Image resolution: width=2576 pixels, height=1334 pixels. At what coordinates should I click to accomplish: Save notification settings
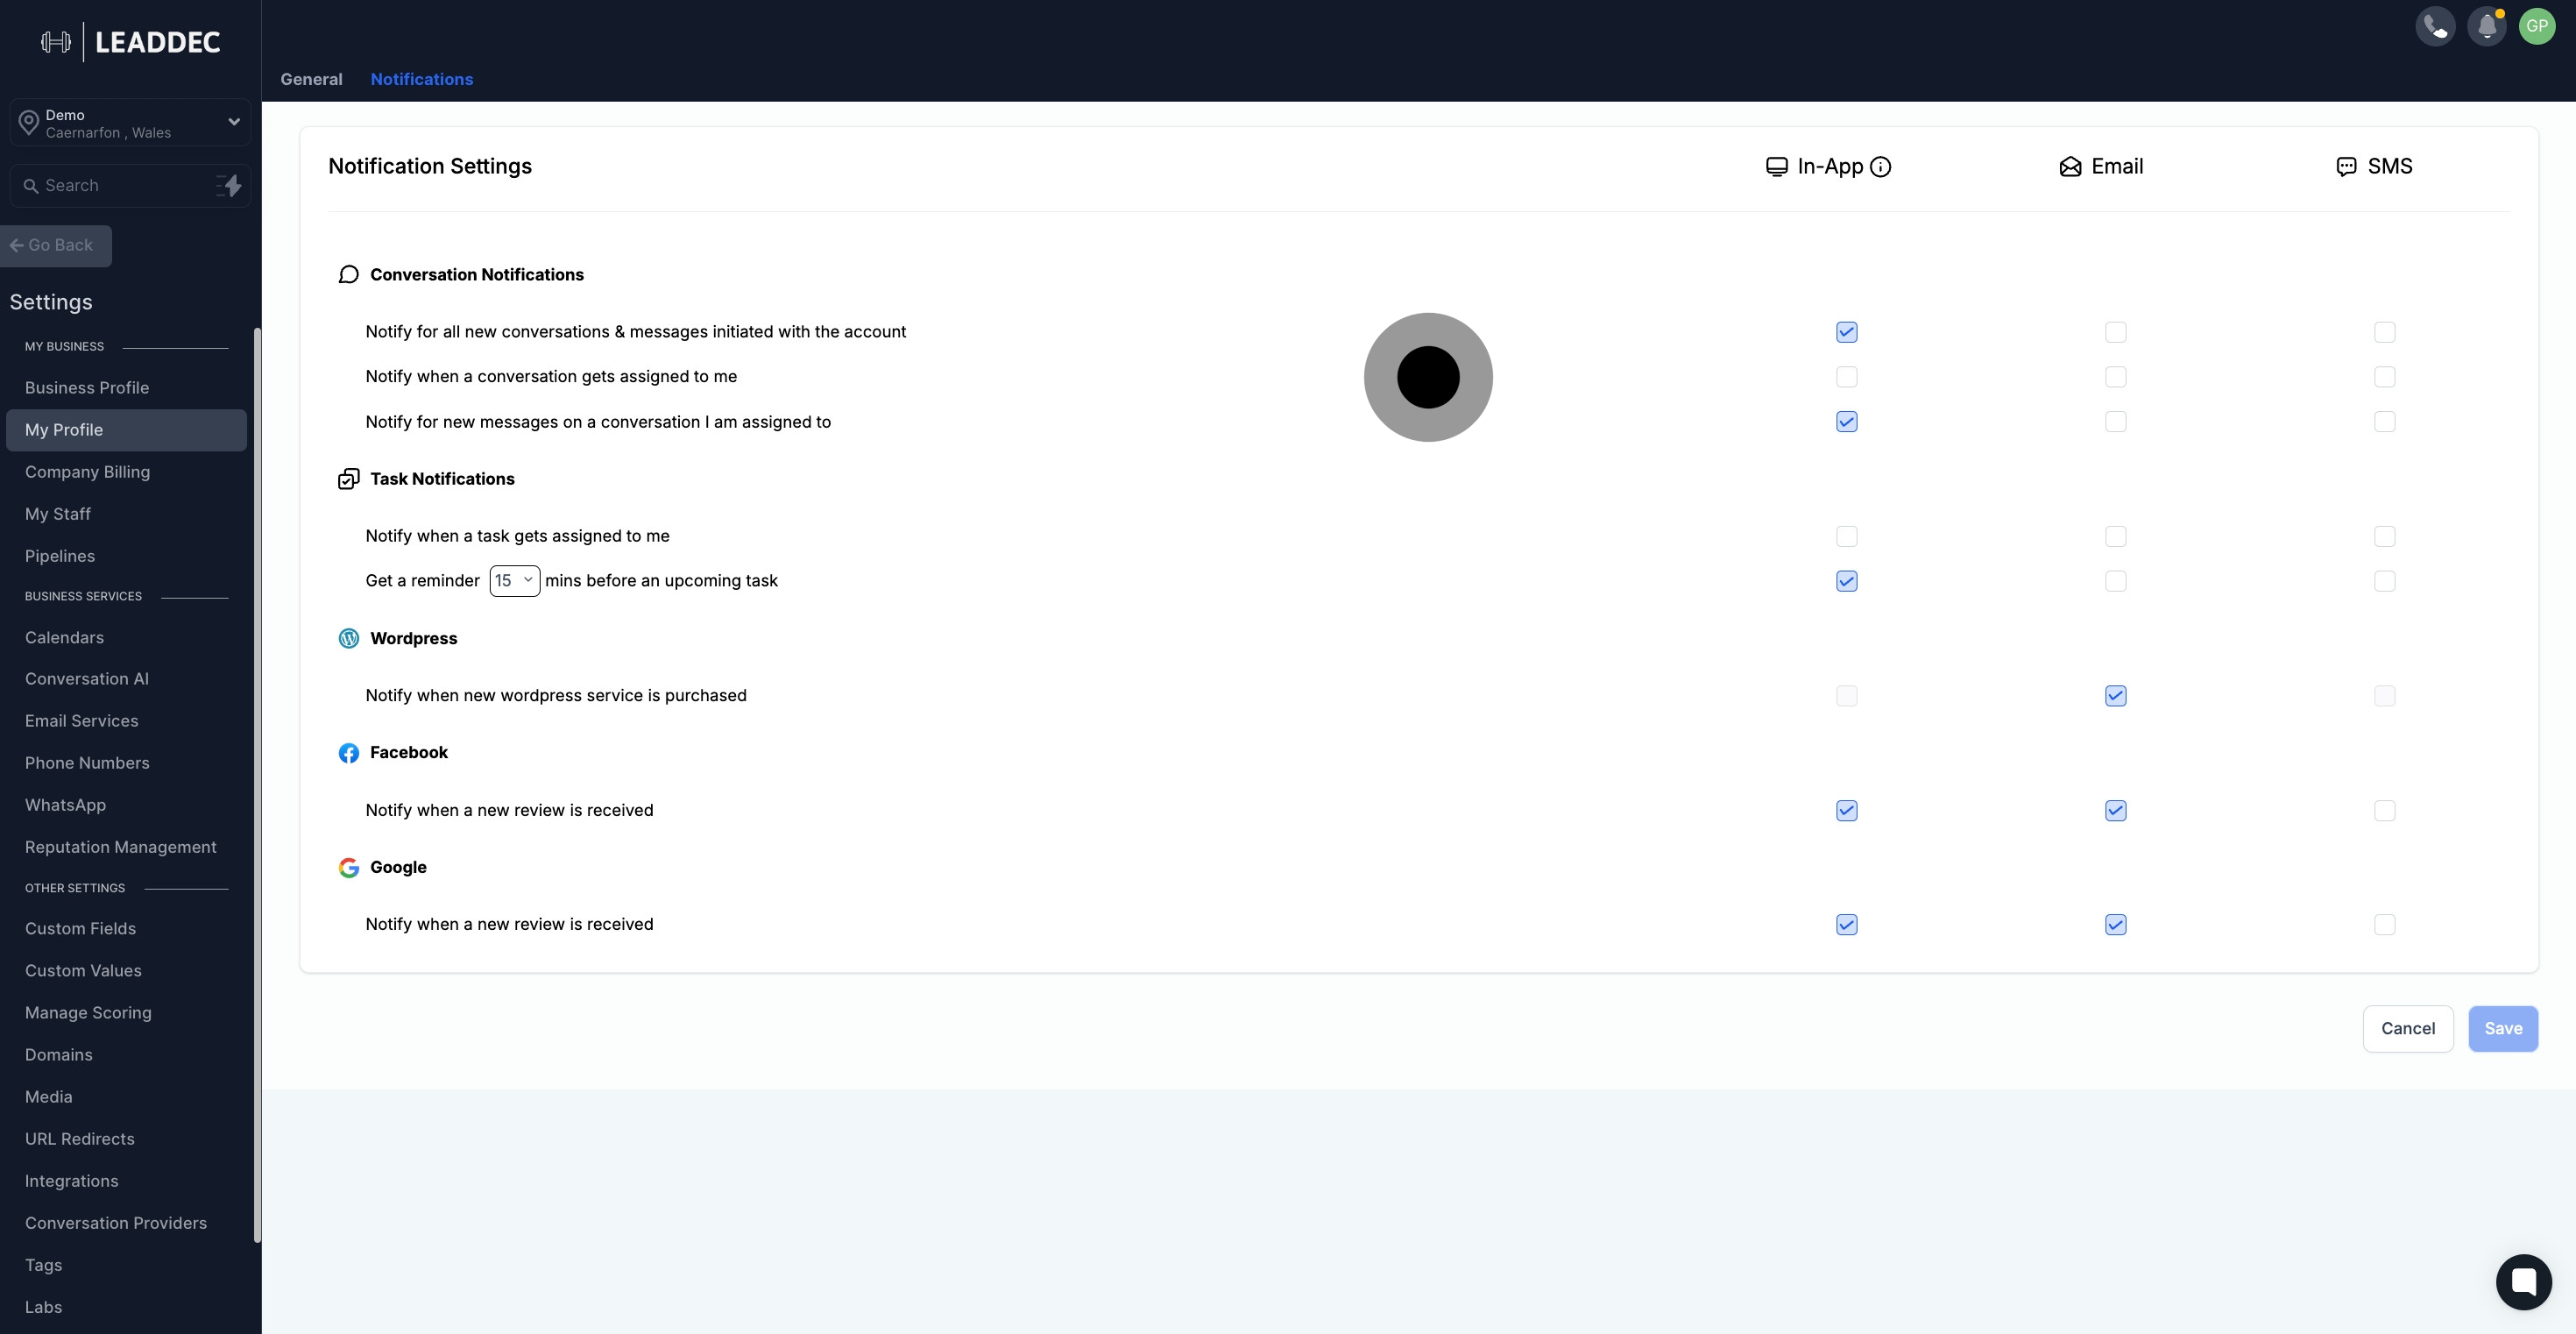pyautogui.click(x=2502, y=1029)
